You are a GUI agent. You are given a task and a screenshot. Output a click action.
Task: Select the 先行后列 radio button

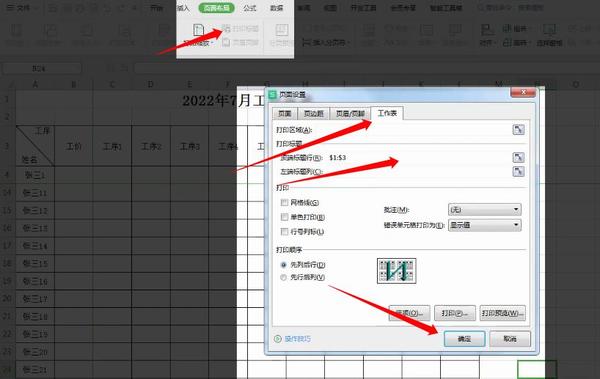pyautogui.click(x=284, y=277)
